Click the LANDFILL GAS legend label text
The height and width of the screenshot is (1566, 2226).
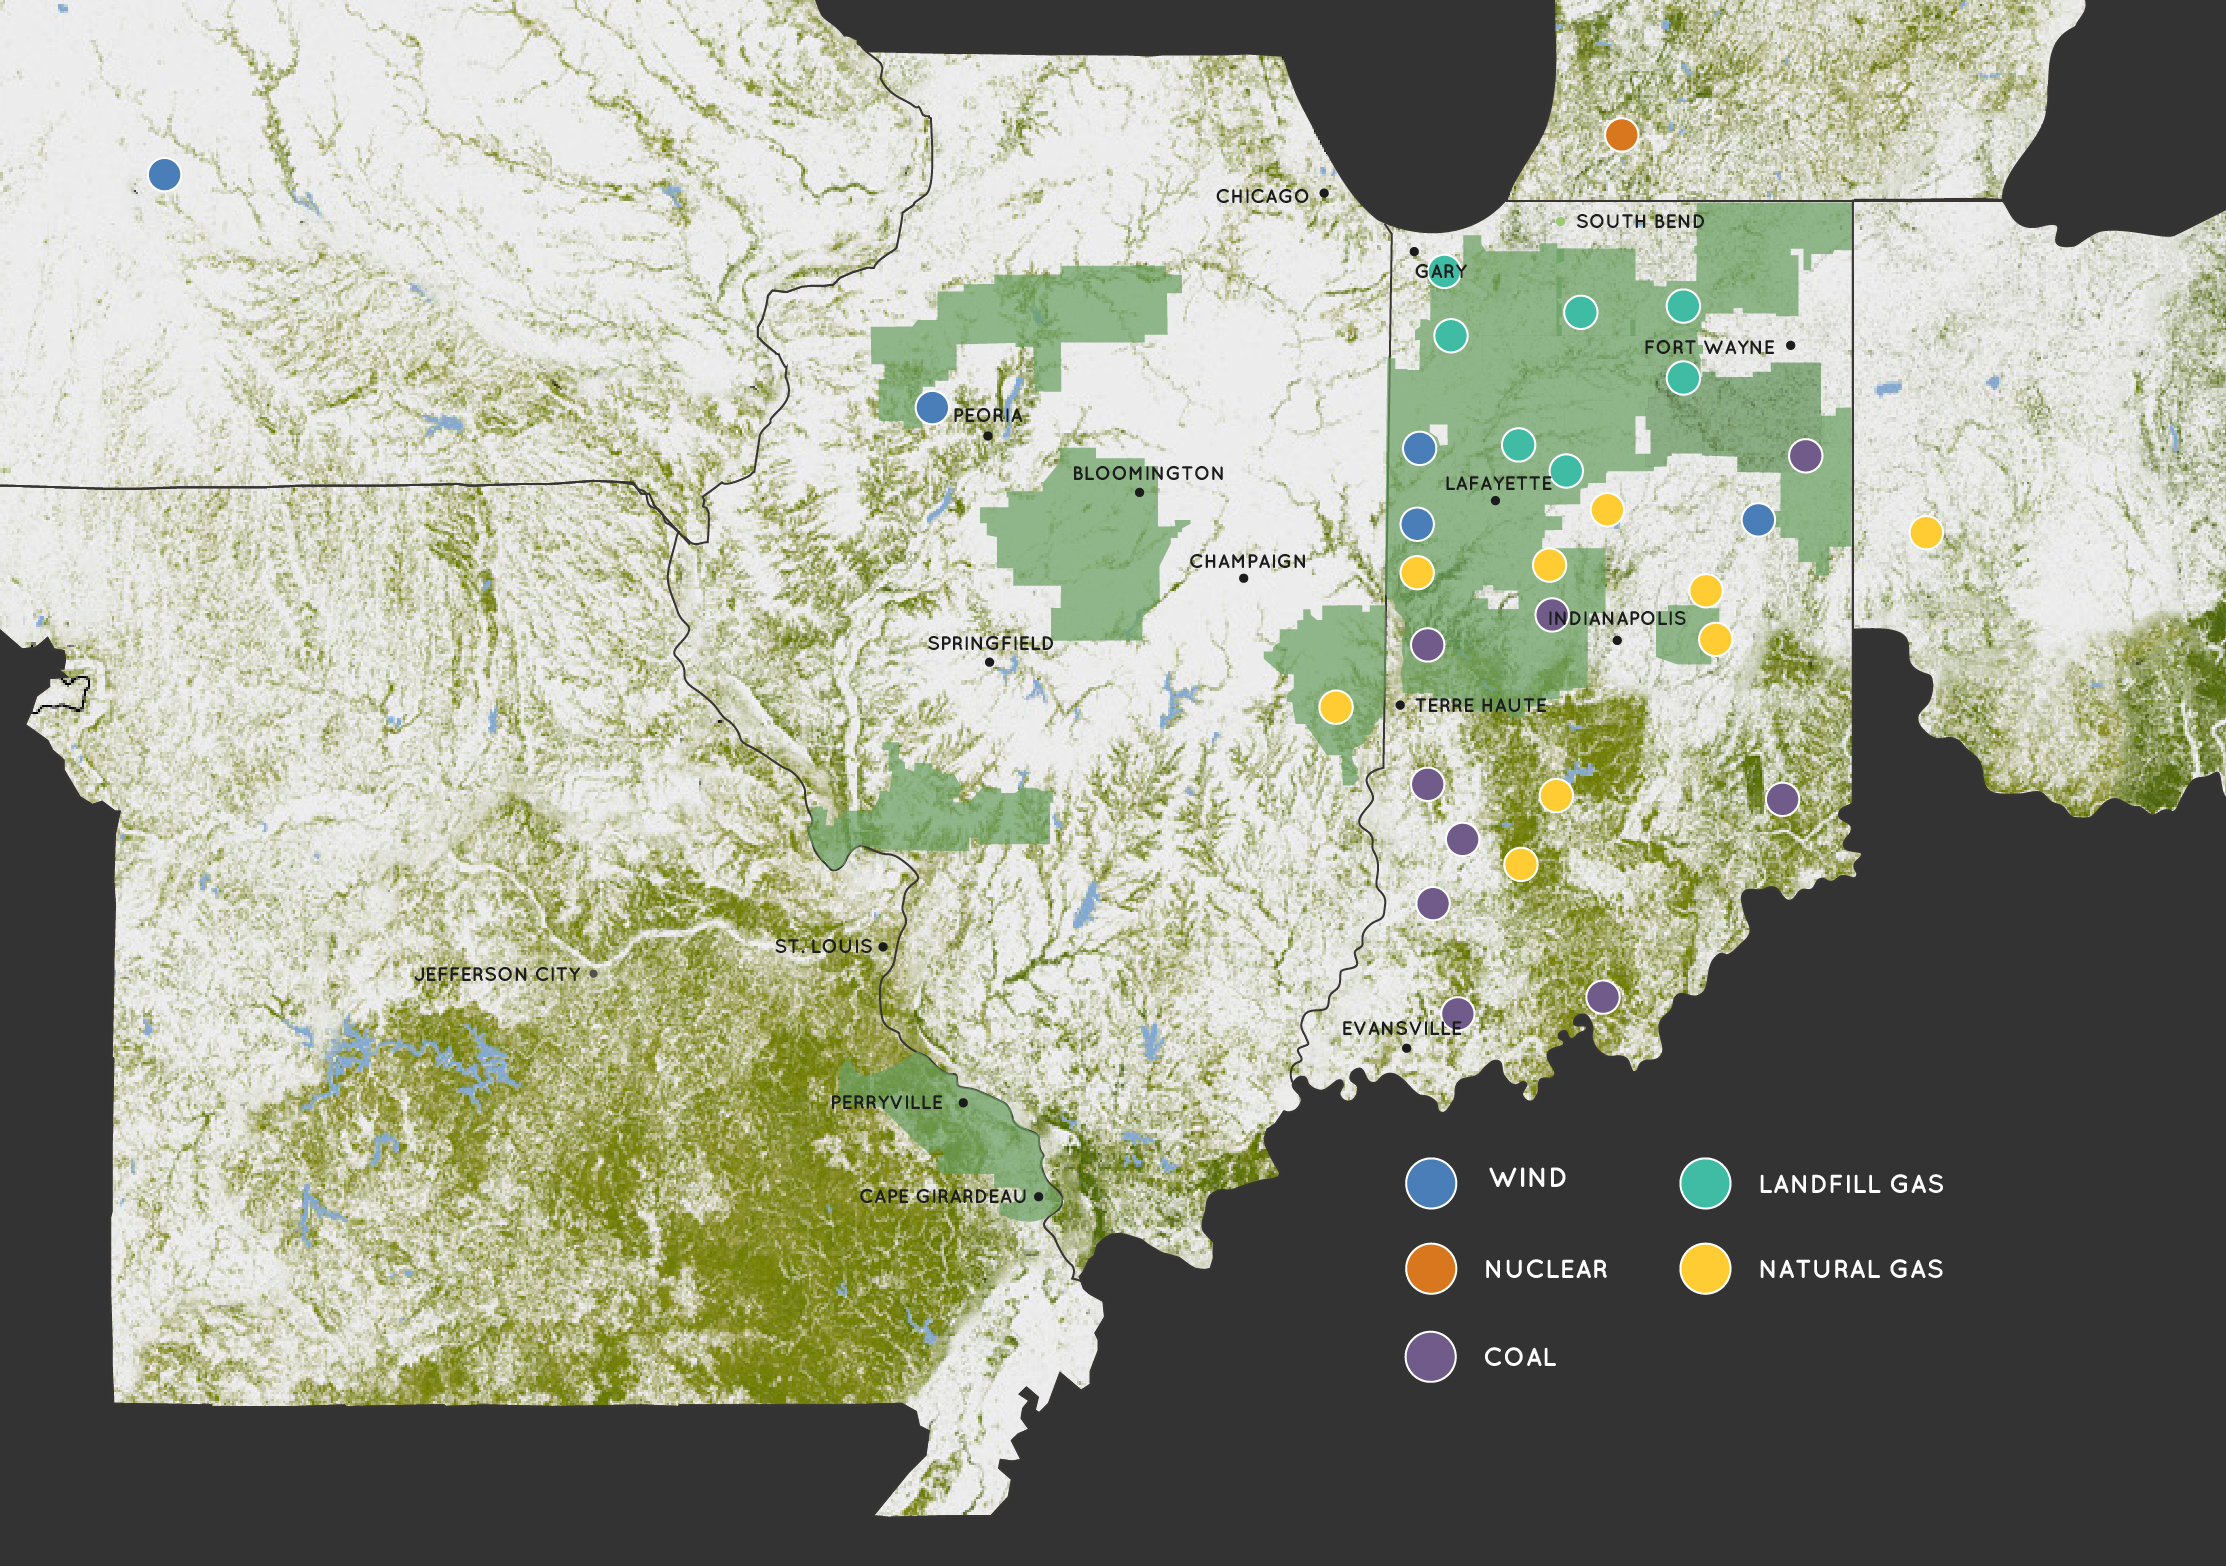click(1851, 1184)
